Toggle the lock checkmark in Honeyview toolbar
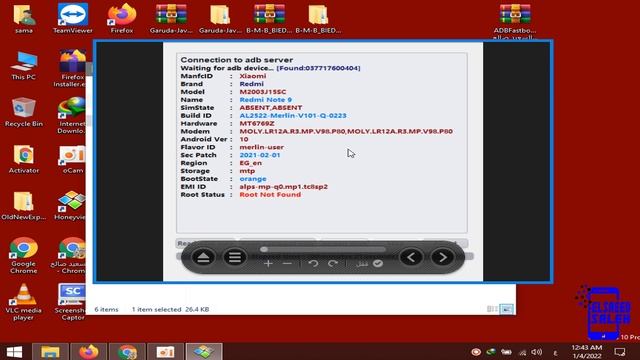 pyautogui.click(x=378, y=264)
